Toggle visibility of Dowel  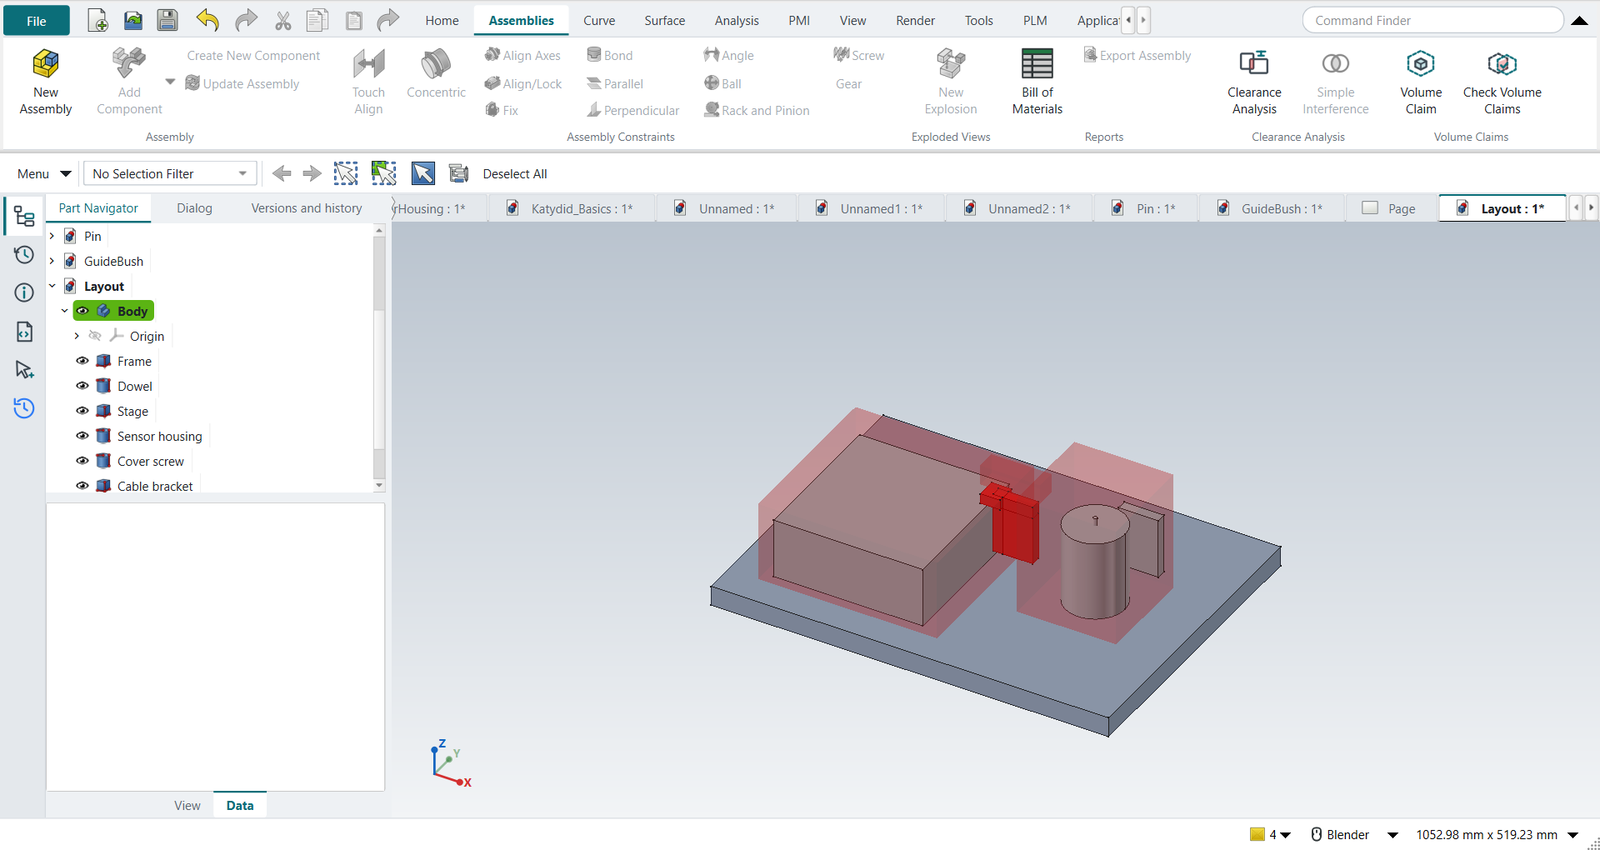click(x=83, y=386)
